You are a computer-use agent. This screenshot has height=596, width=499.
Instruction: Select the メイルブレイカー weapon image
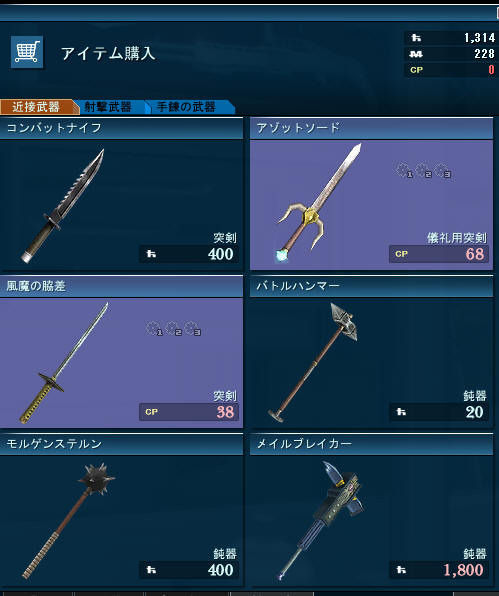[321, 520]
